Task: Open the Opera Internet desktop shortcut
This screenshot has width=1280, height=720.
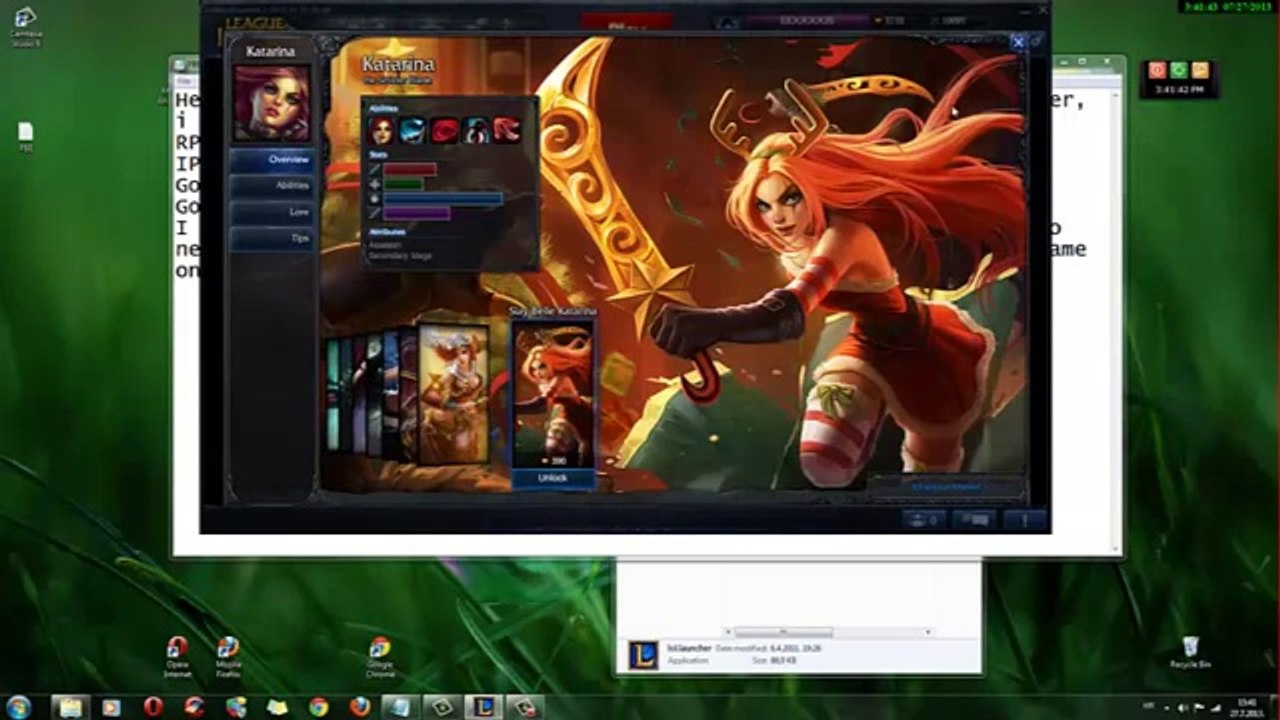Action: [177, 655]
